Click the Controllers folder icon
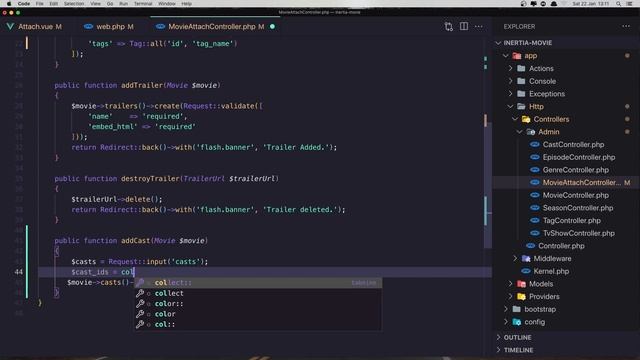The height and width of the screenshot is (360, 640). (x=526, y=119)
